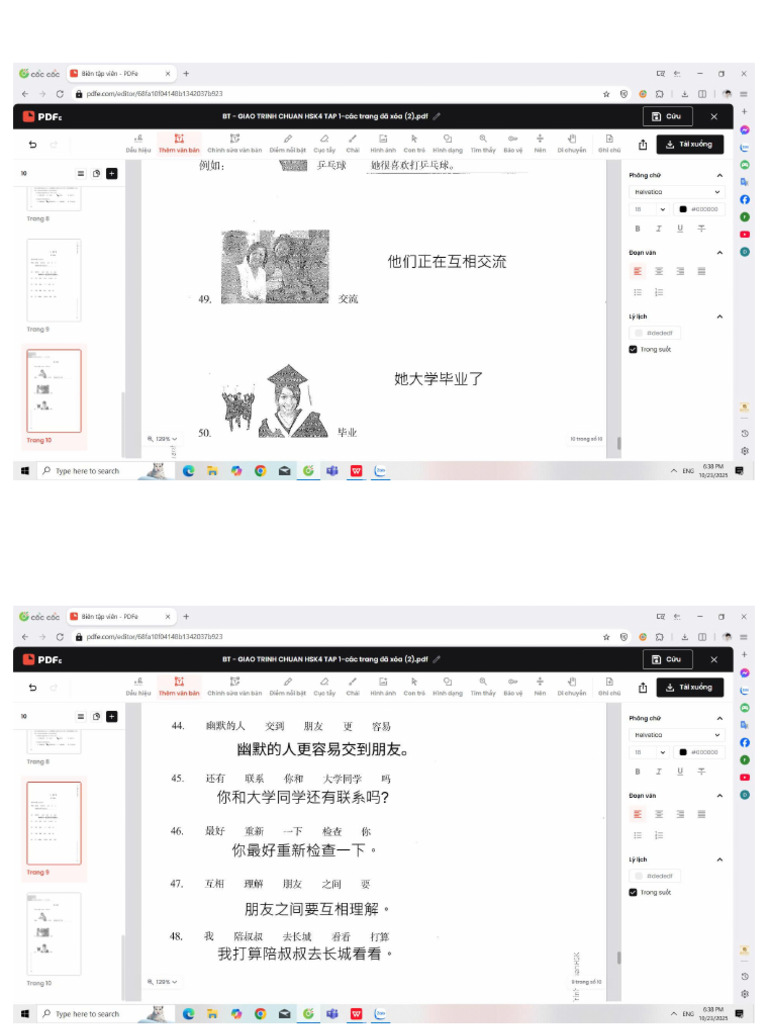Viewport: 768px width, 1024px height.
Task: Select Ghi chú note tool in question-49 window
Action: [x=609, y=143]
